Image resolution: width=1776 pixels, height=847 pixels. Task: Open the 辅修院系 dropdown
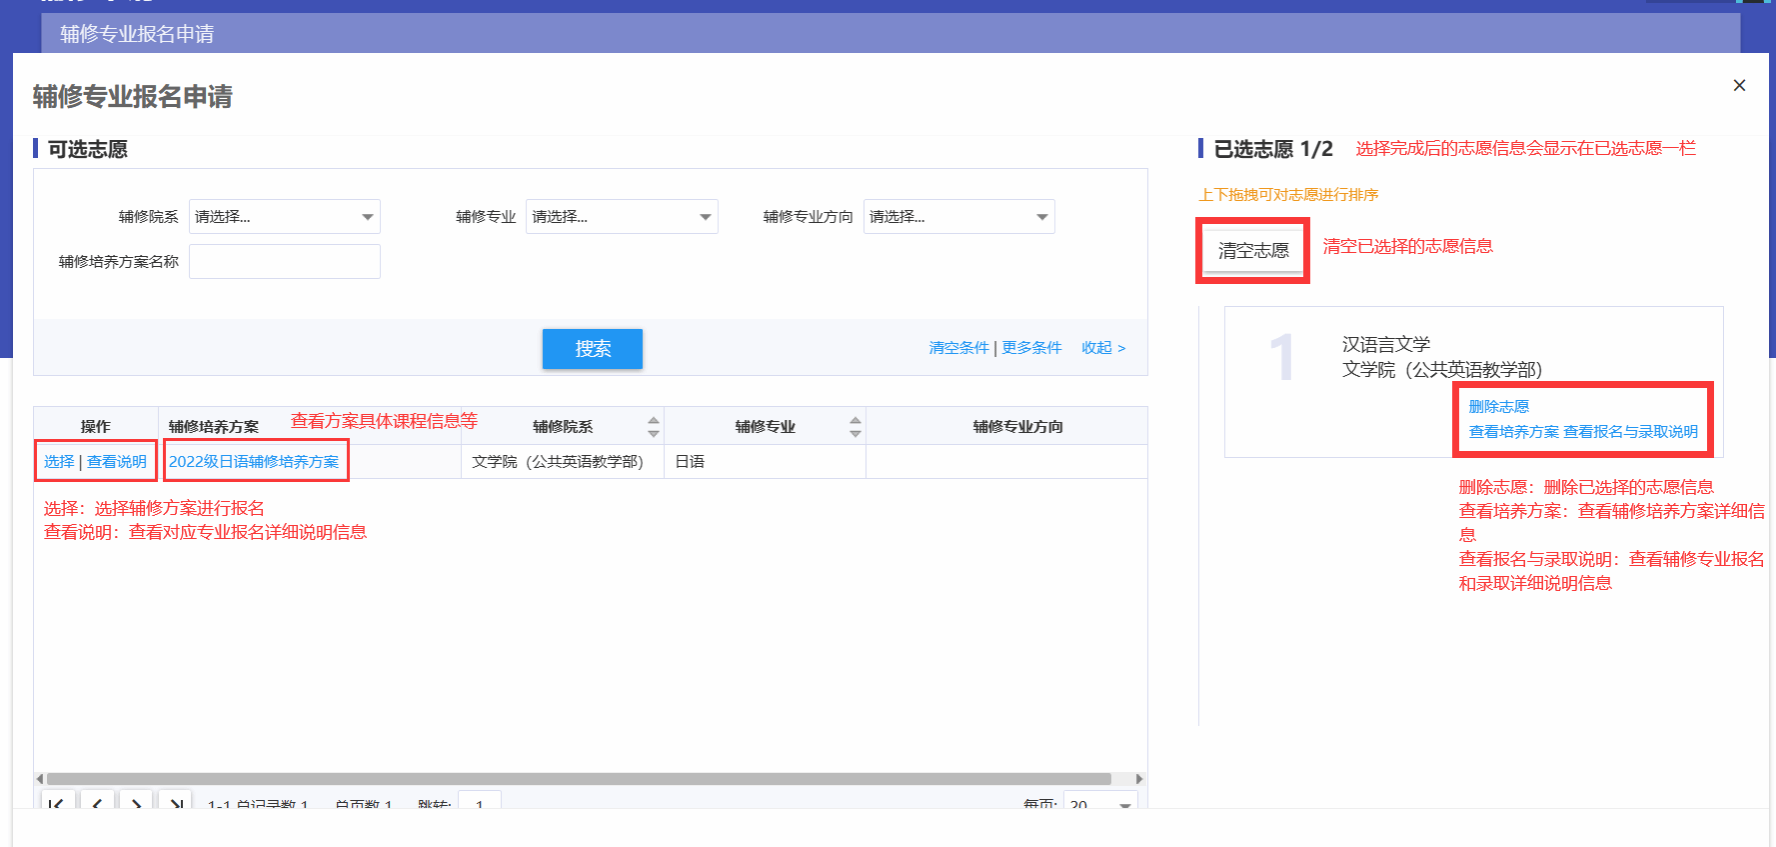pyautogui.click(x=284, y=217)
